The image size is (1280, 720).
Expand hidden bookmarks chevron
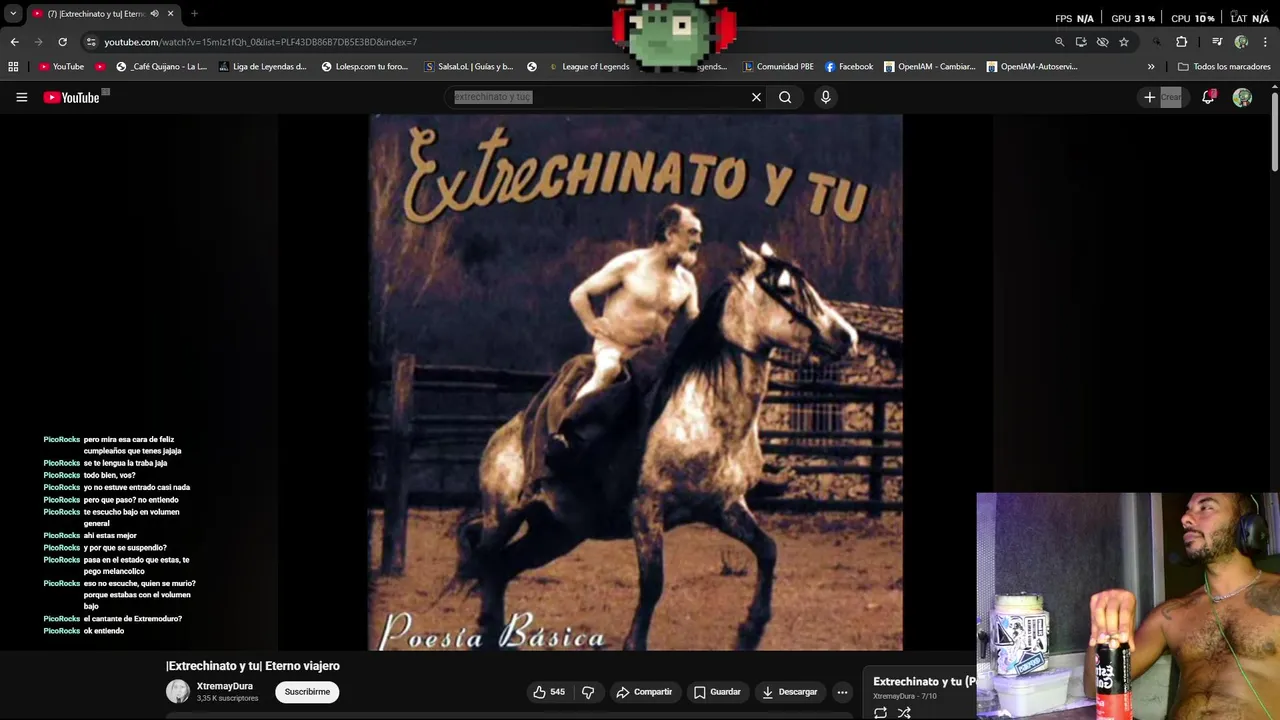1151,67
